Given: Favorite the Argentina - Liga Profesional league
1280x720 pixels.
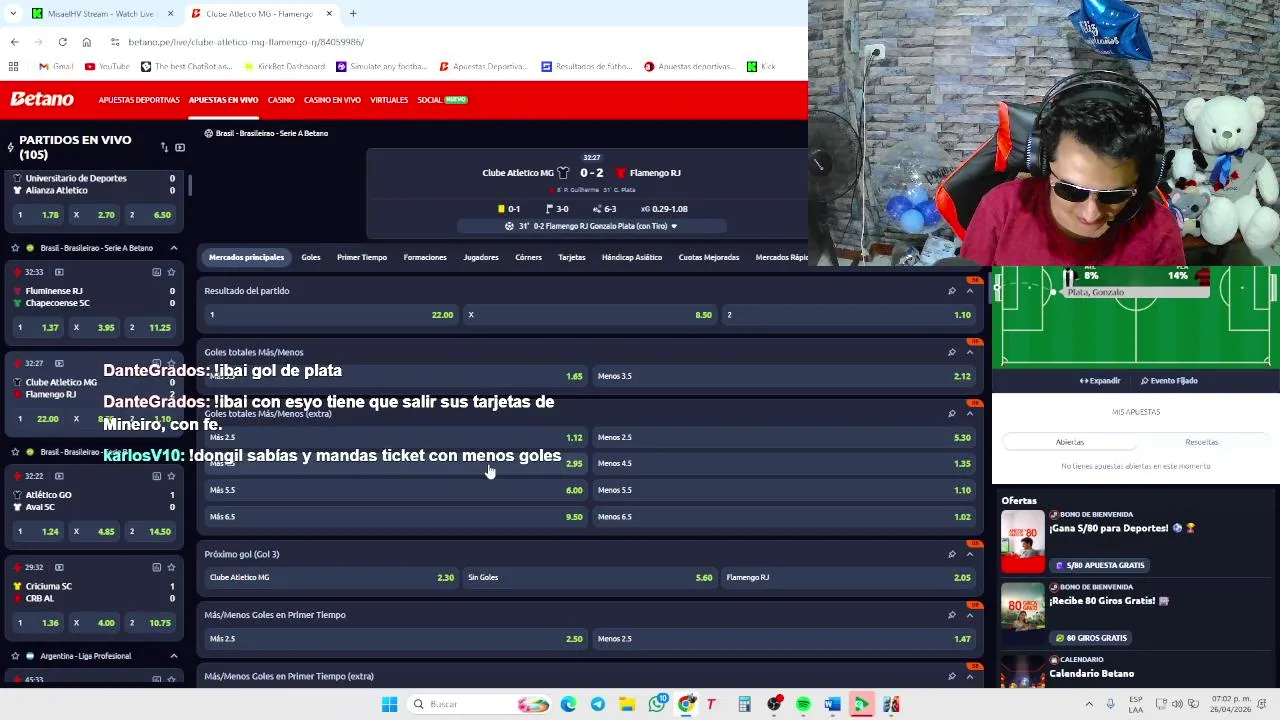Looking at the screenshot, I should [15, 656].
